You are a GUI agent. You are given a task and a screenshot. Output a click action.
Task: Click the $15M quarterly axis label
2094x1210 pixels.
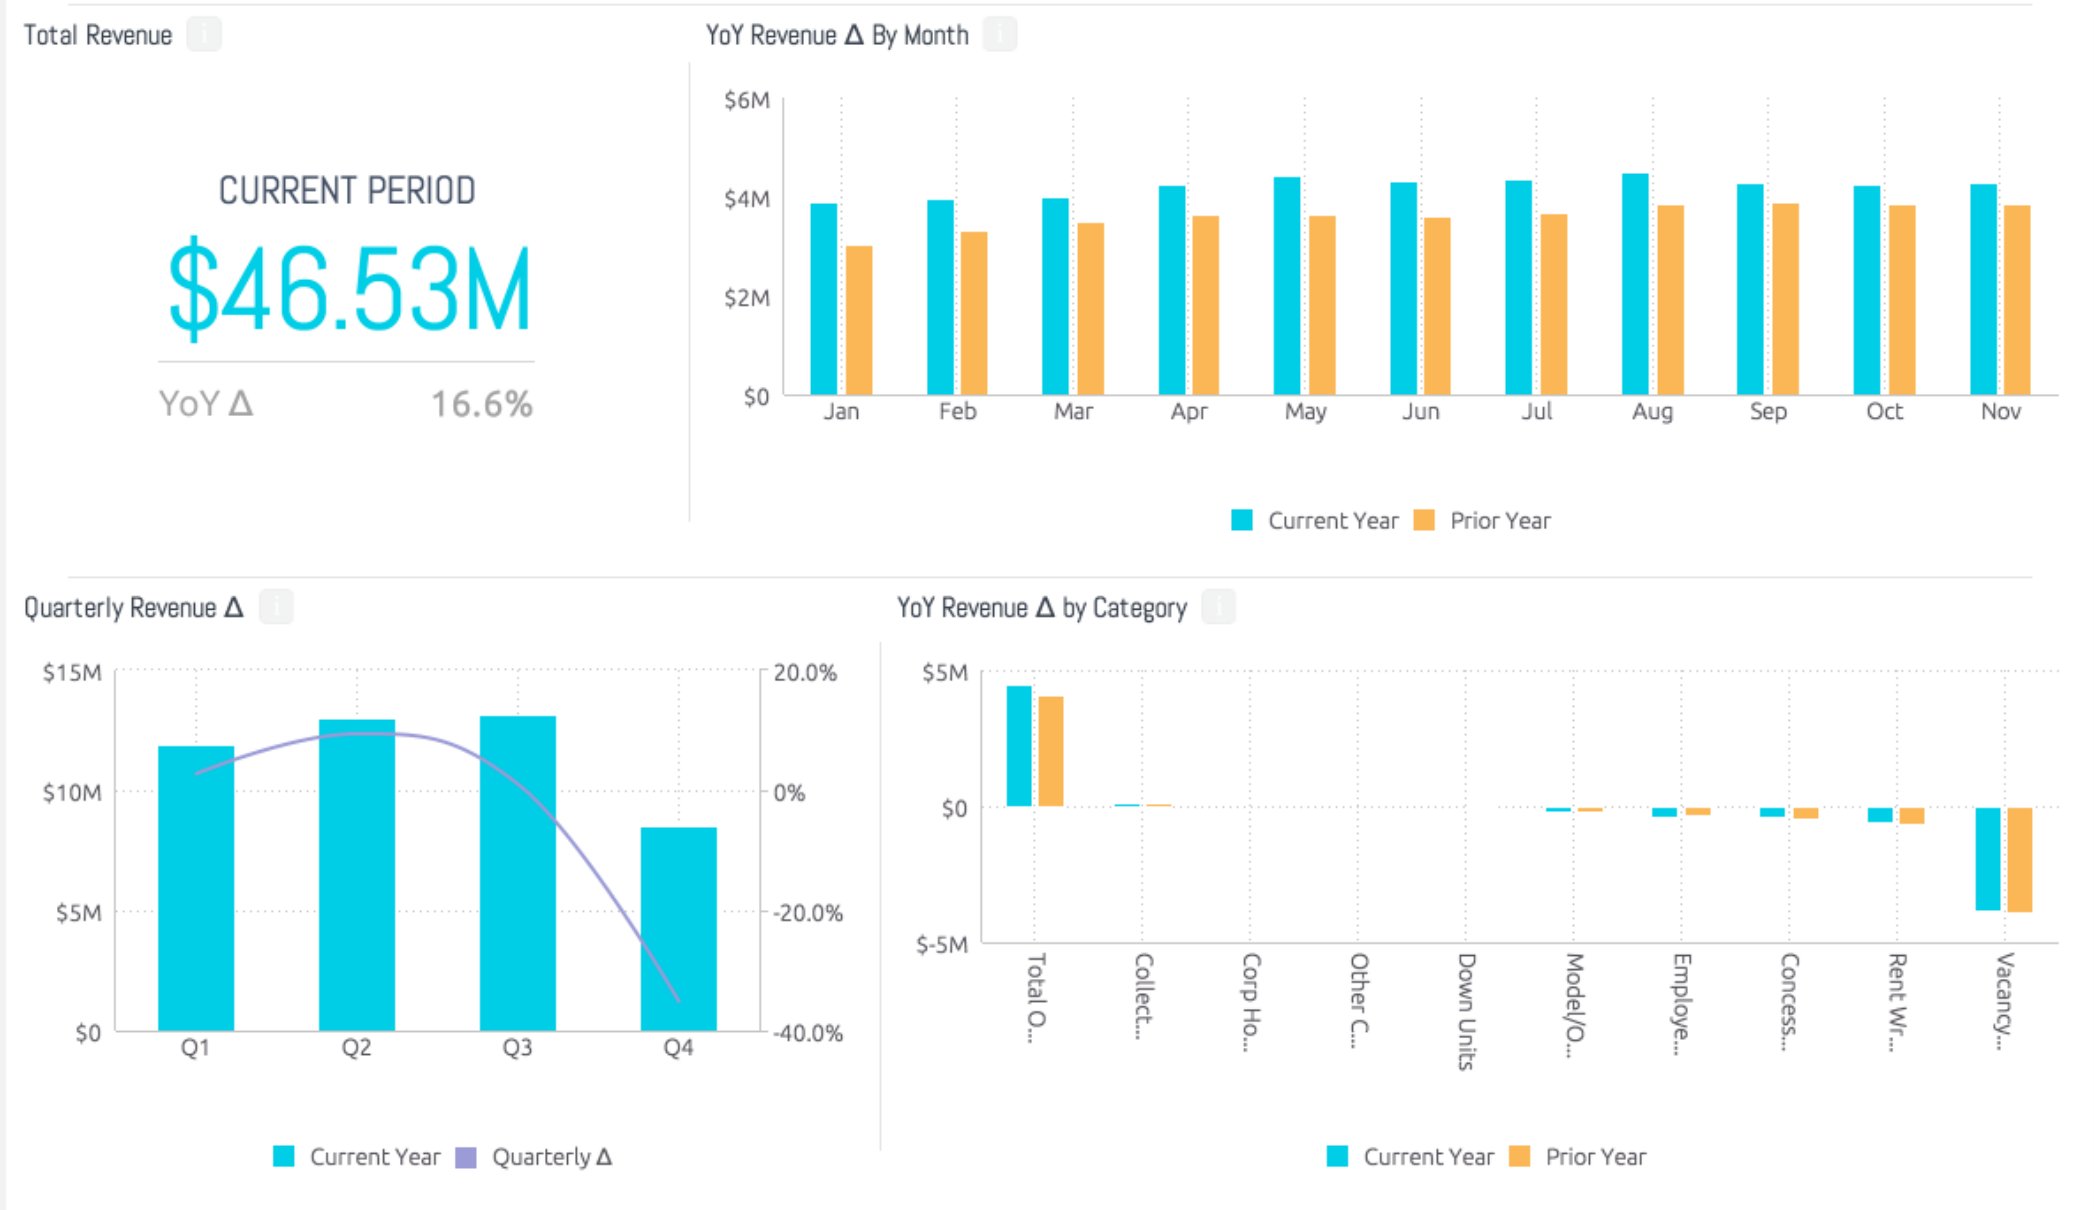coord(72,672)
